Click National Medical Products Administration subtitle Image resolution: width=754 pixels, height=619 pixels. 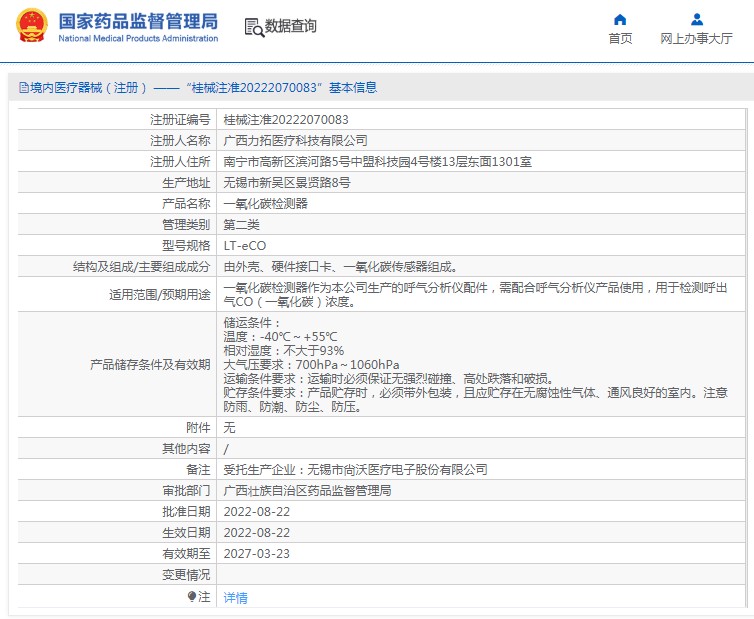(138, 38)
